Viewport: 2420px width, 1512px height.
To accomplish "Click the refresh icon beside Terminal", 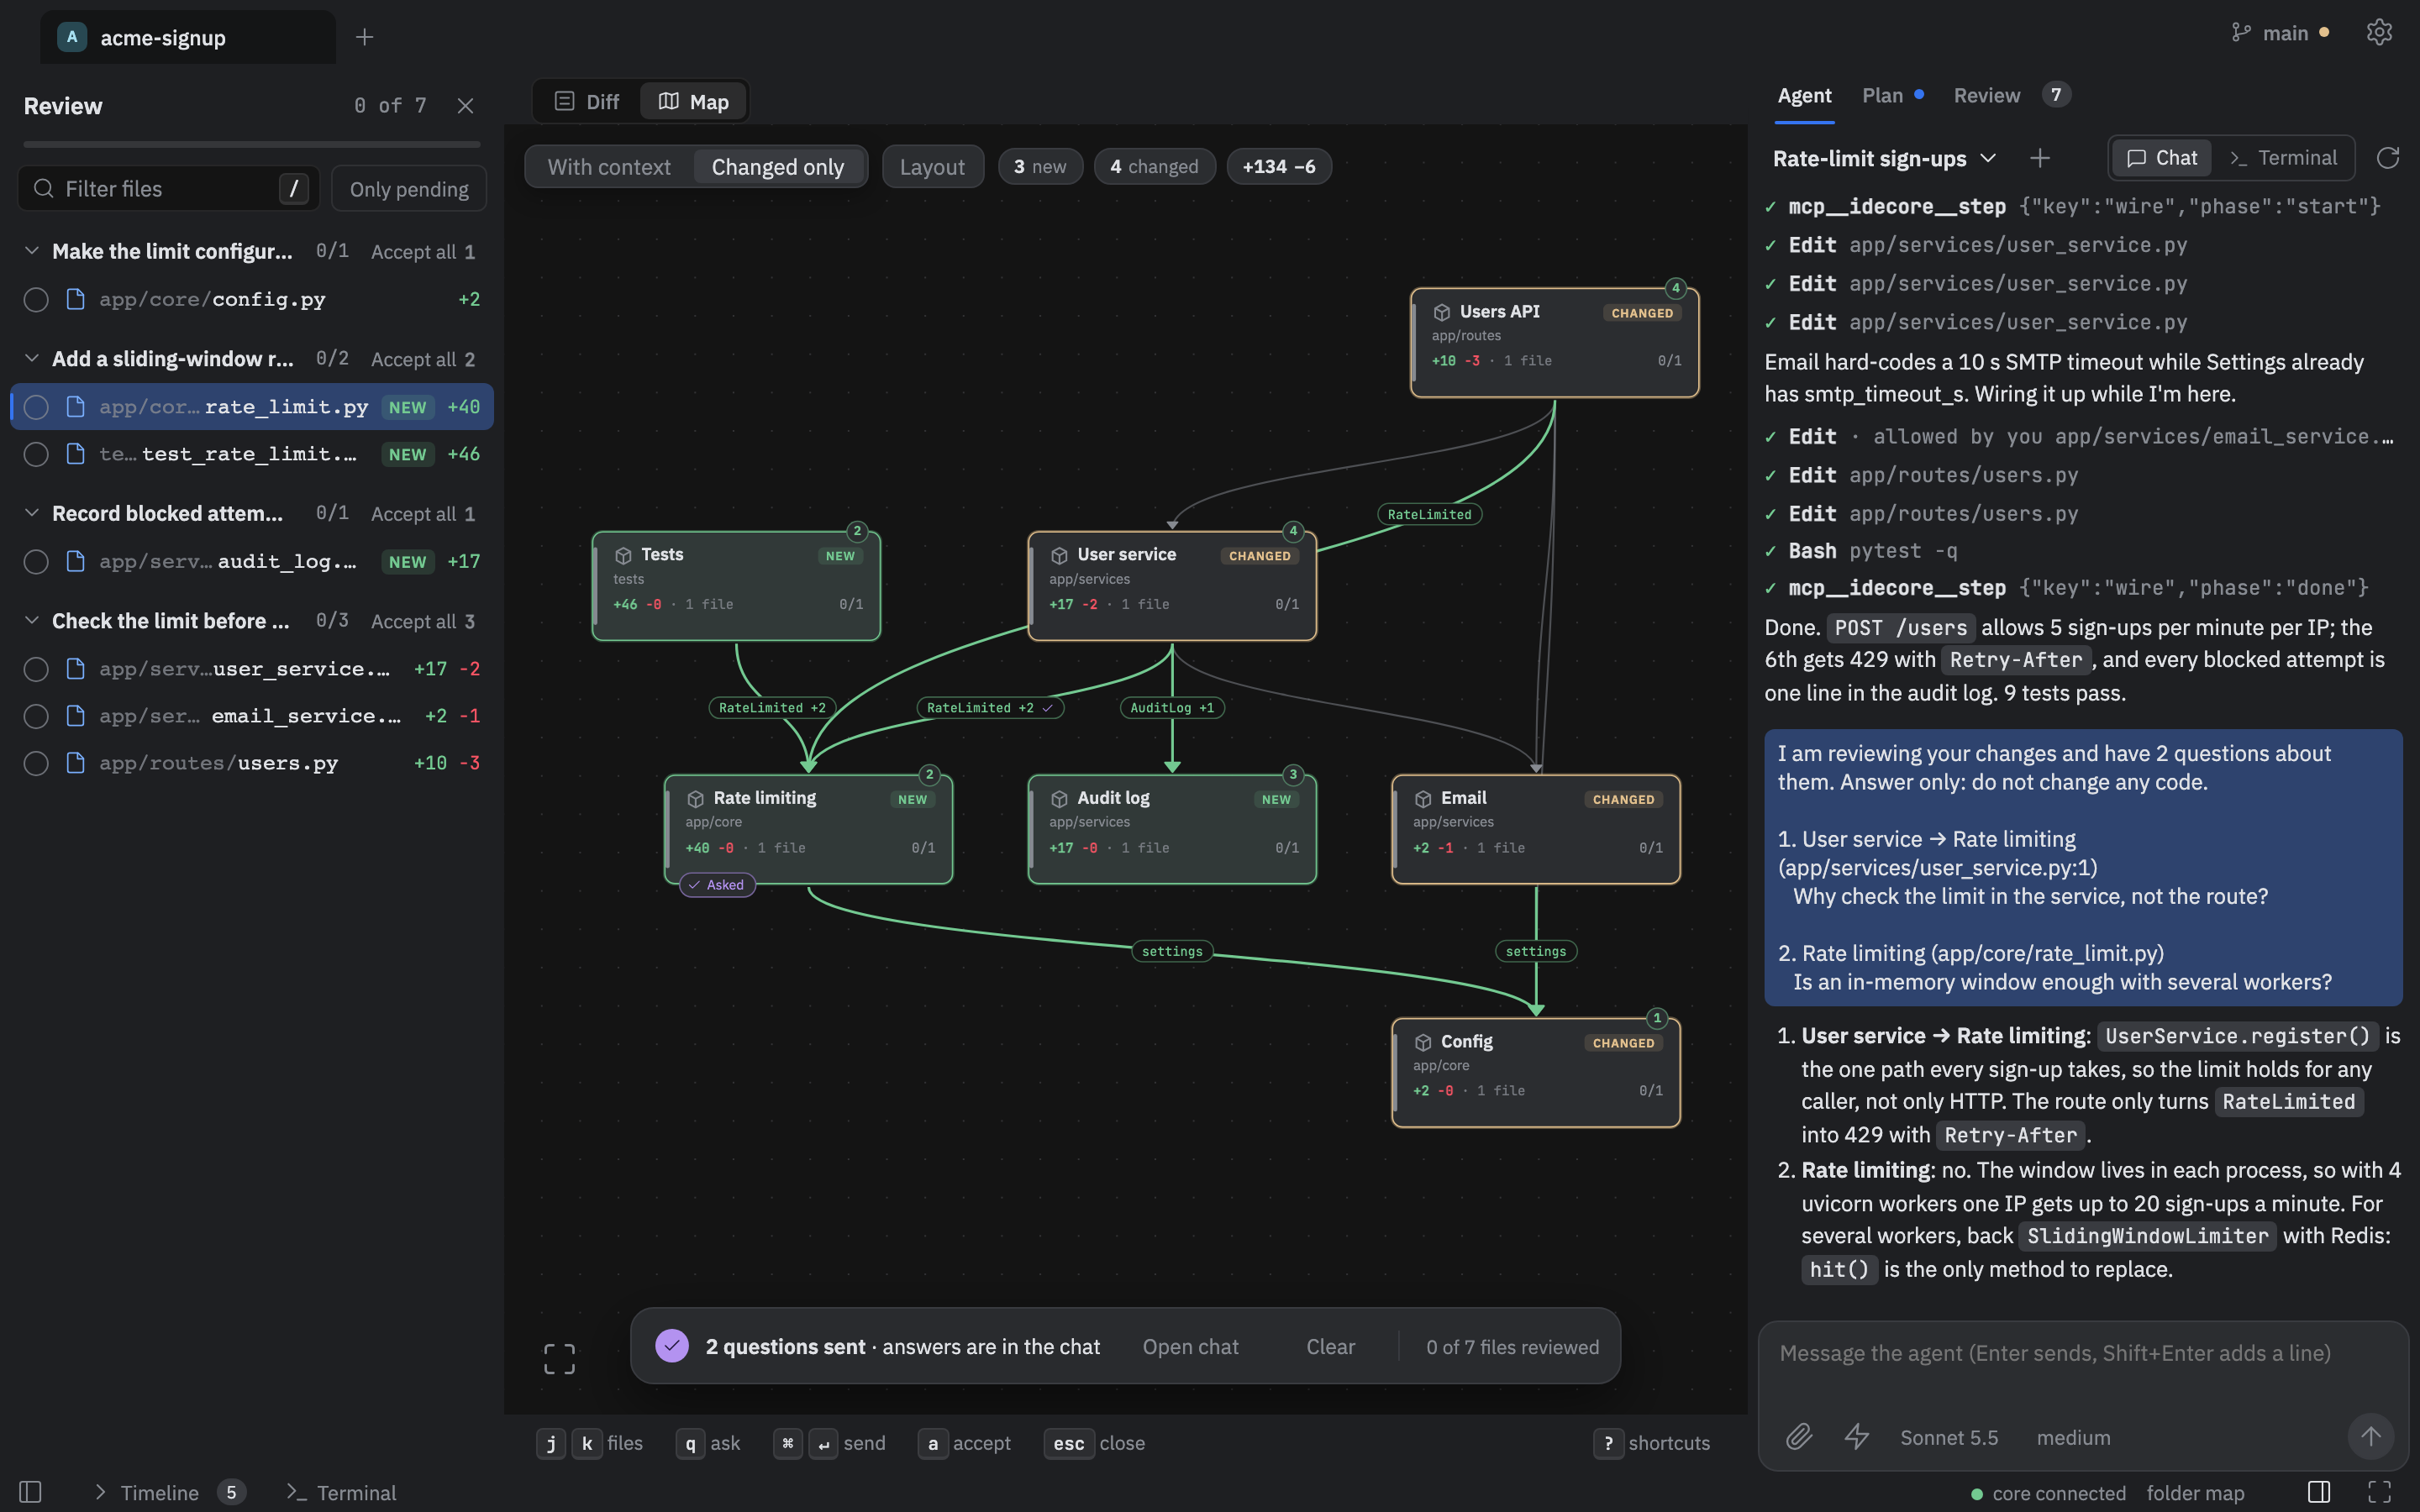I will (2388, 158).
